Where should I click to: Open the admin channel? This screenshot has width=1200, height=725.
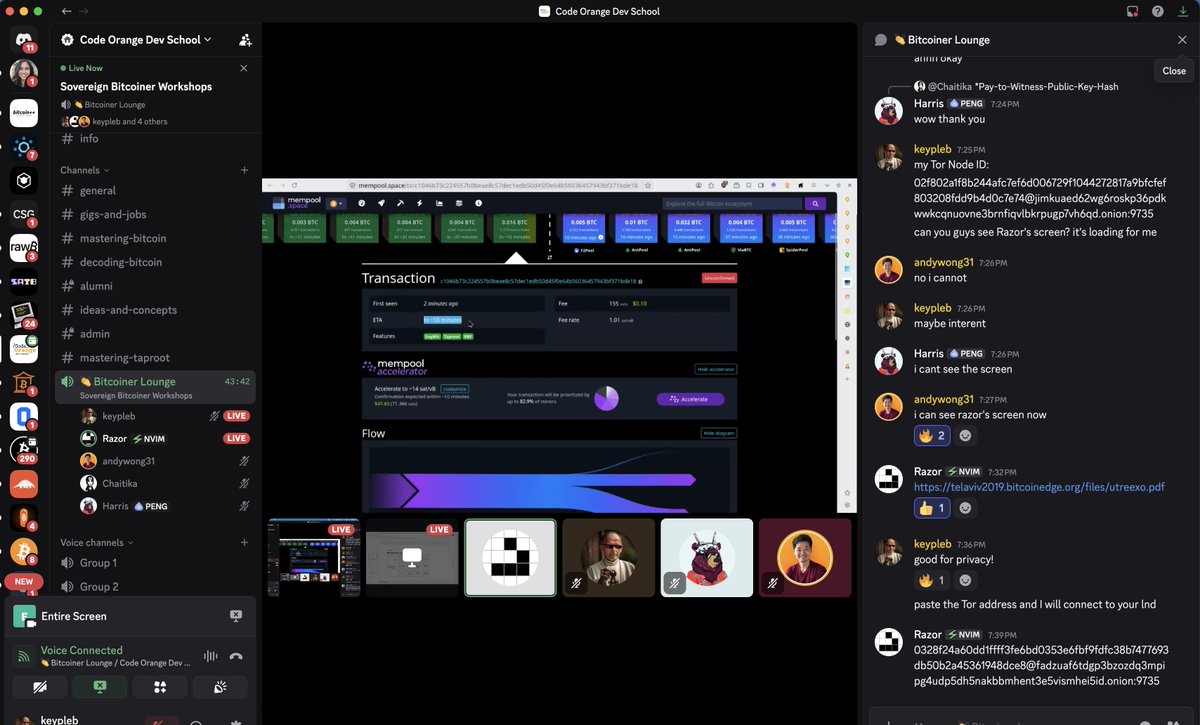coord(155,334)
